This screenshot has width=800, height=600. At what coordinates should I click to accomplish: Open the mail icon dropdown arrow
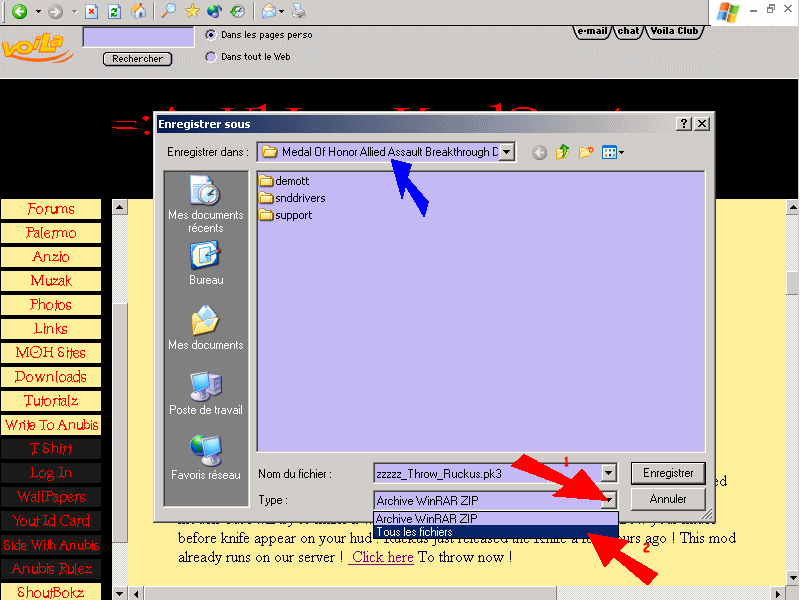click(x=281, y=11)
